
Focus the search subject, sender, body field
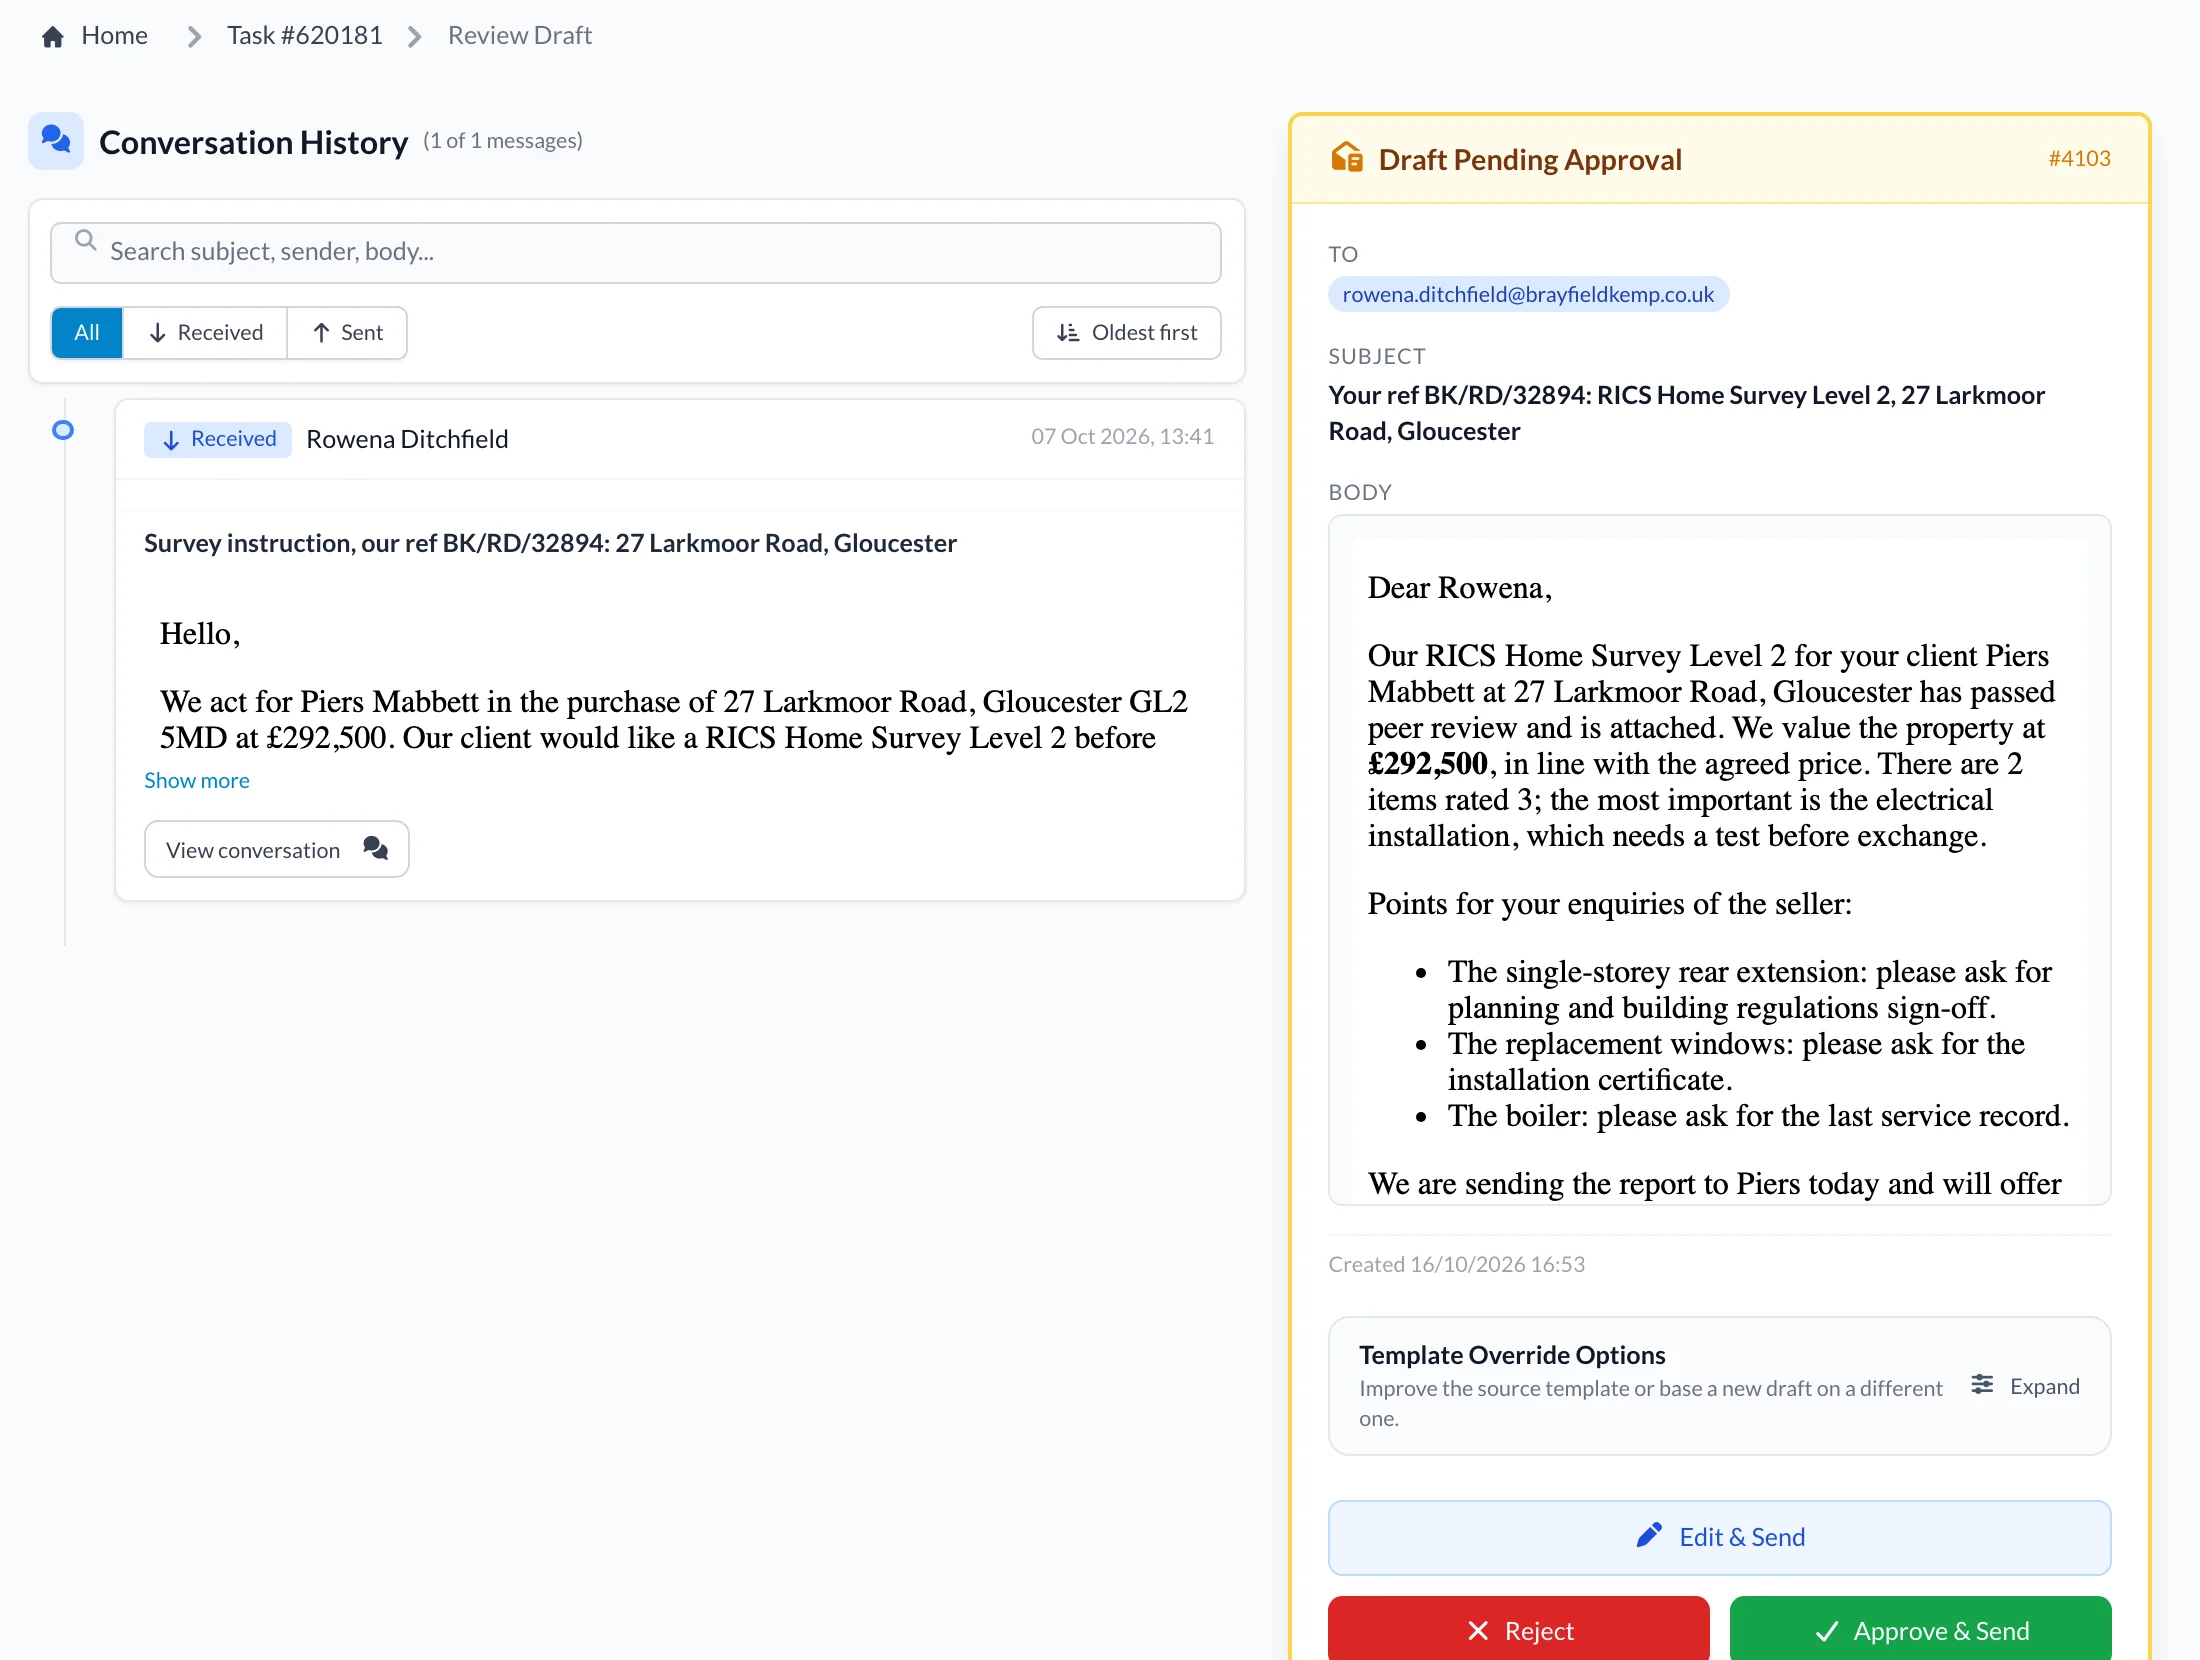[636, 252]
